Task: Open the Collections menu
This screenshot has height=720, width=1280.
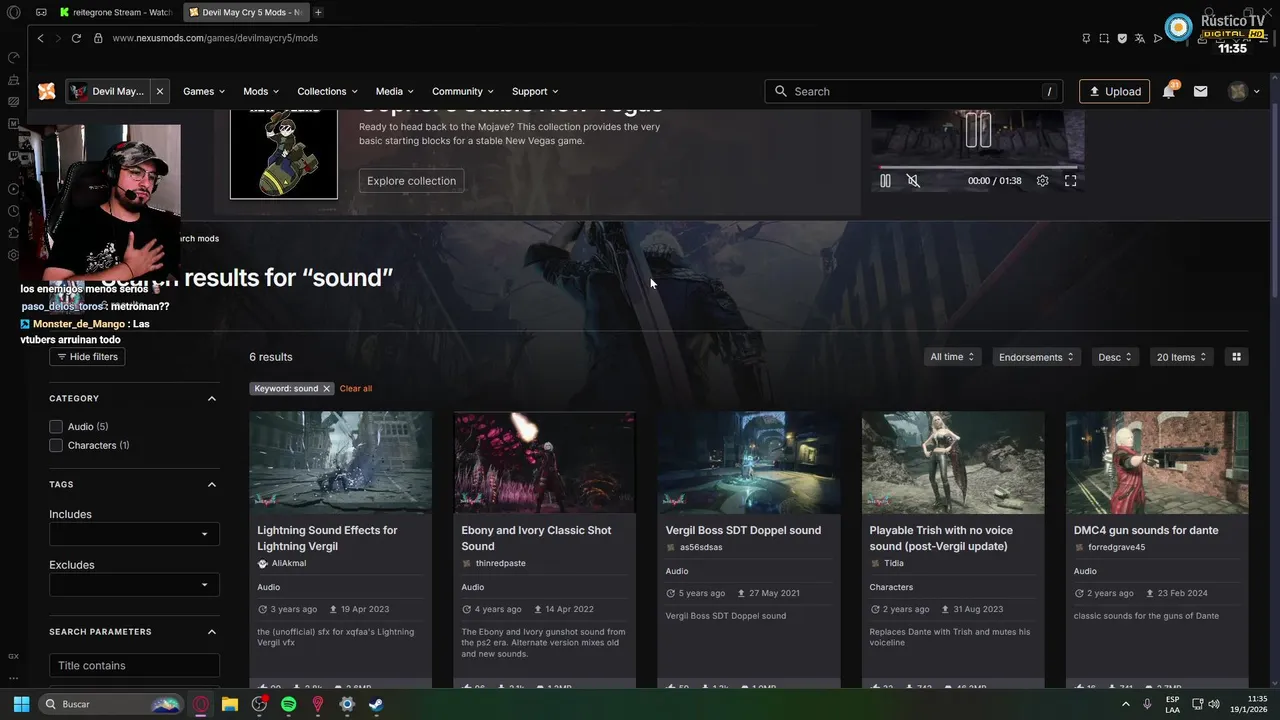Action: (x=328, y=91)
